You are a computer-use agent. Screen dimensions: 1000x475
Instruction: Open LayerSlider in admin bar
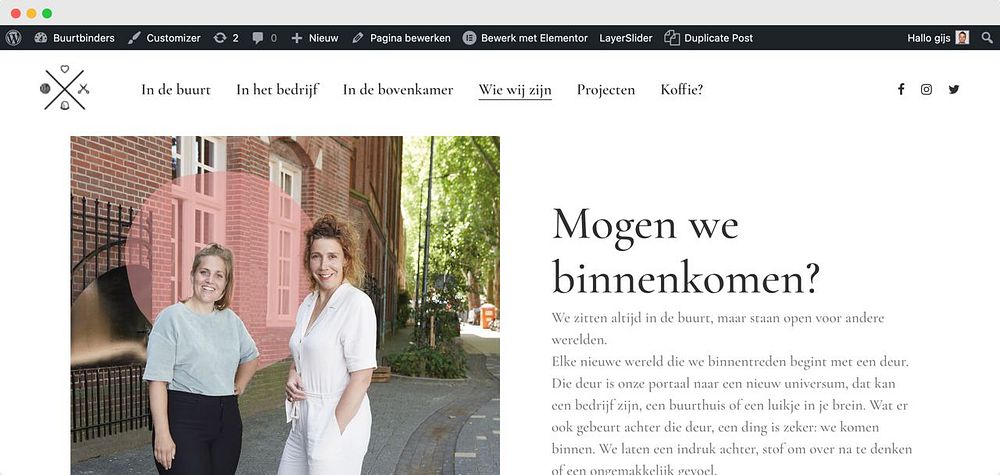[x=626, y=38]
